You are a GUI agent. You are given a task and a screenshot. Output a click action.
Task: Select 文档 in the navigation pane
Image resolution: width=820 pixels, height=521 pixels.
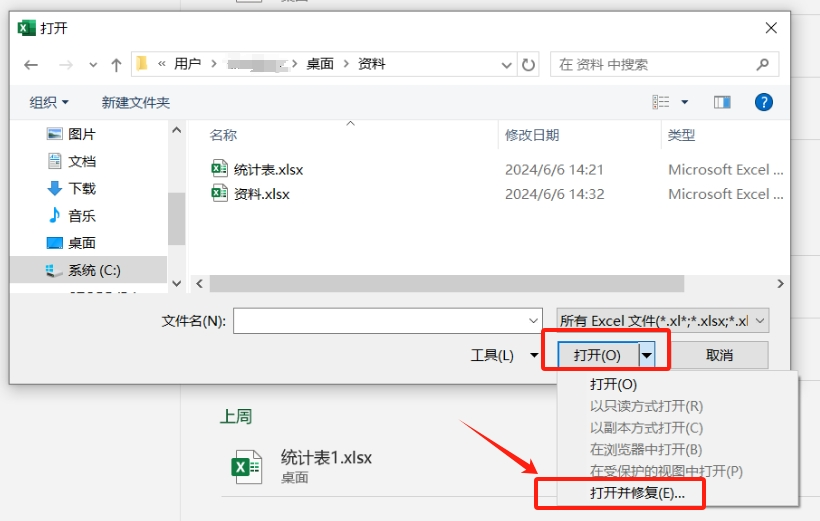pyautogui.click(x=82, y=161)
